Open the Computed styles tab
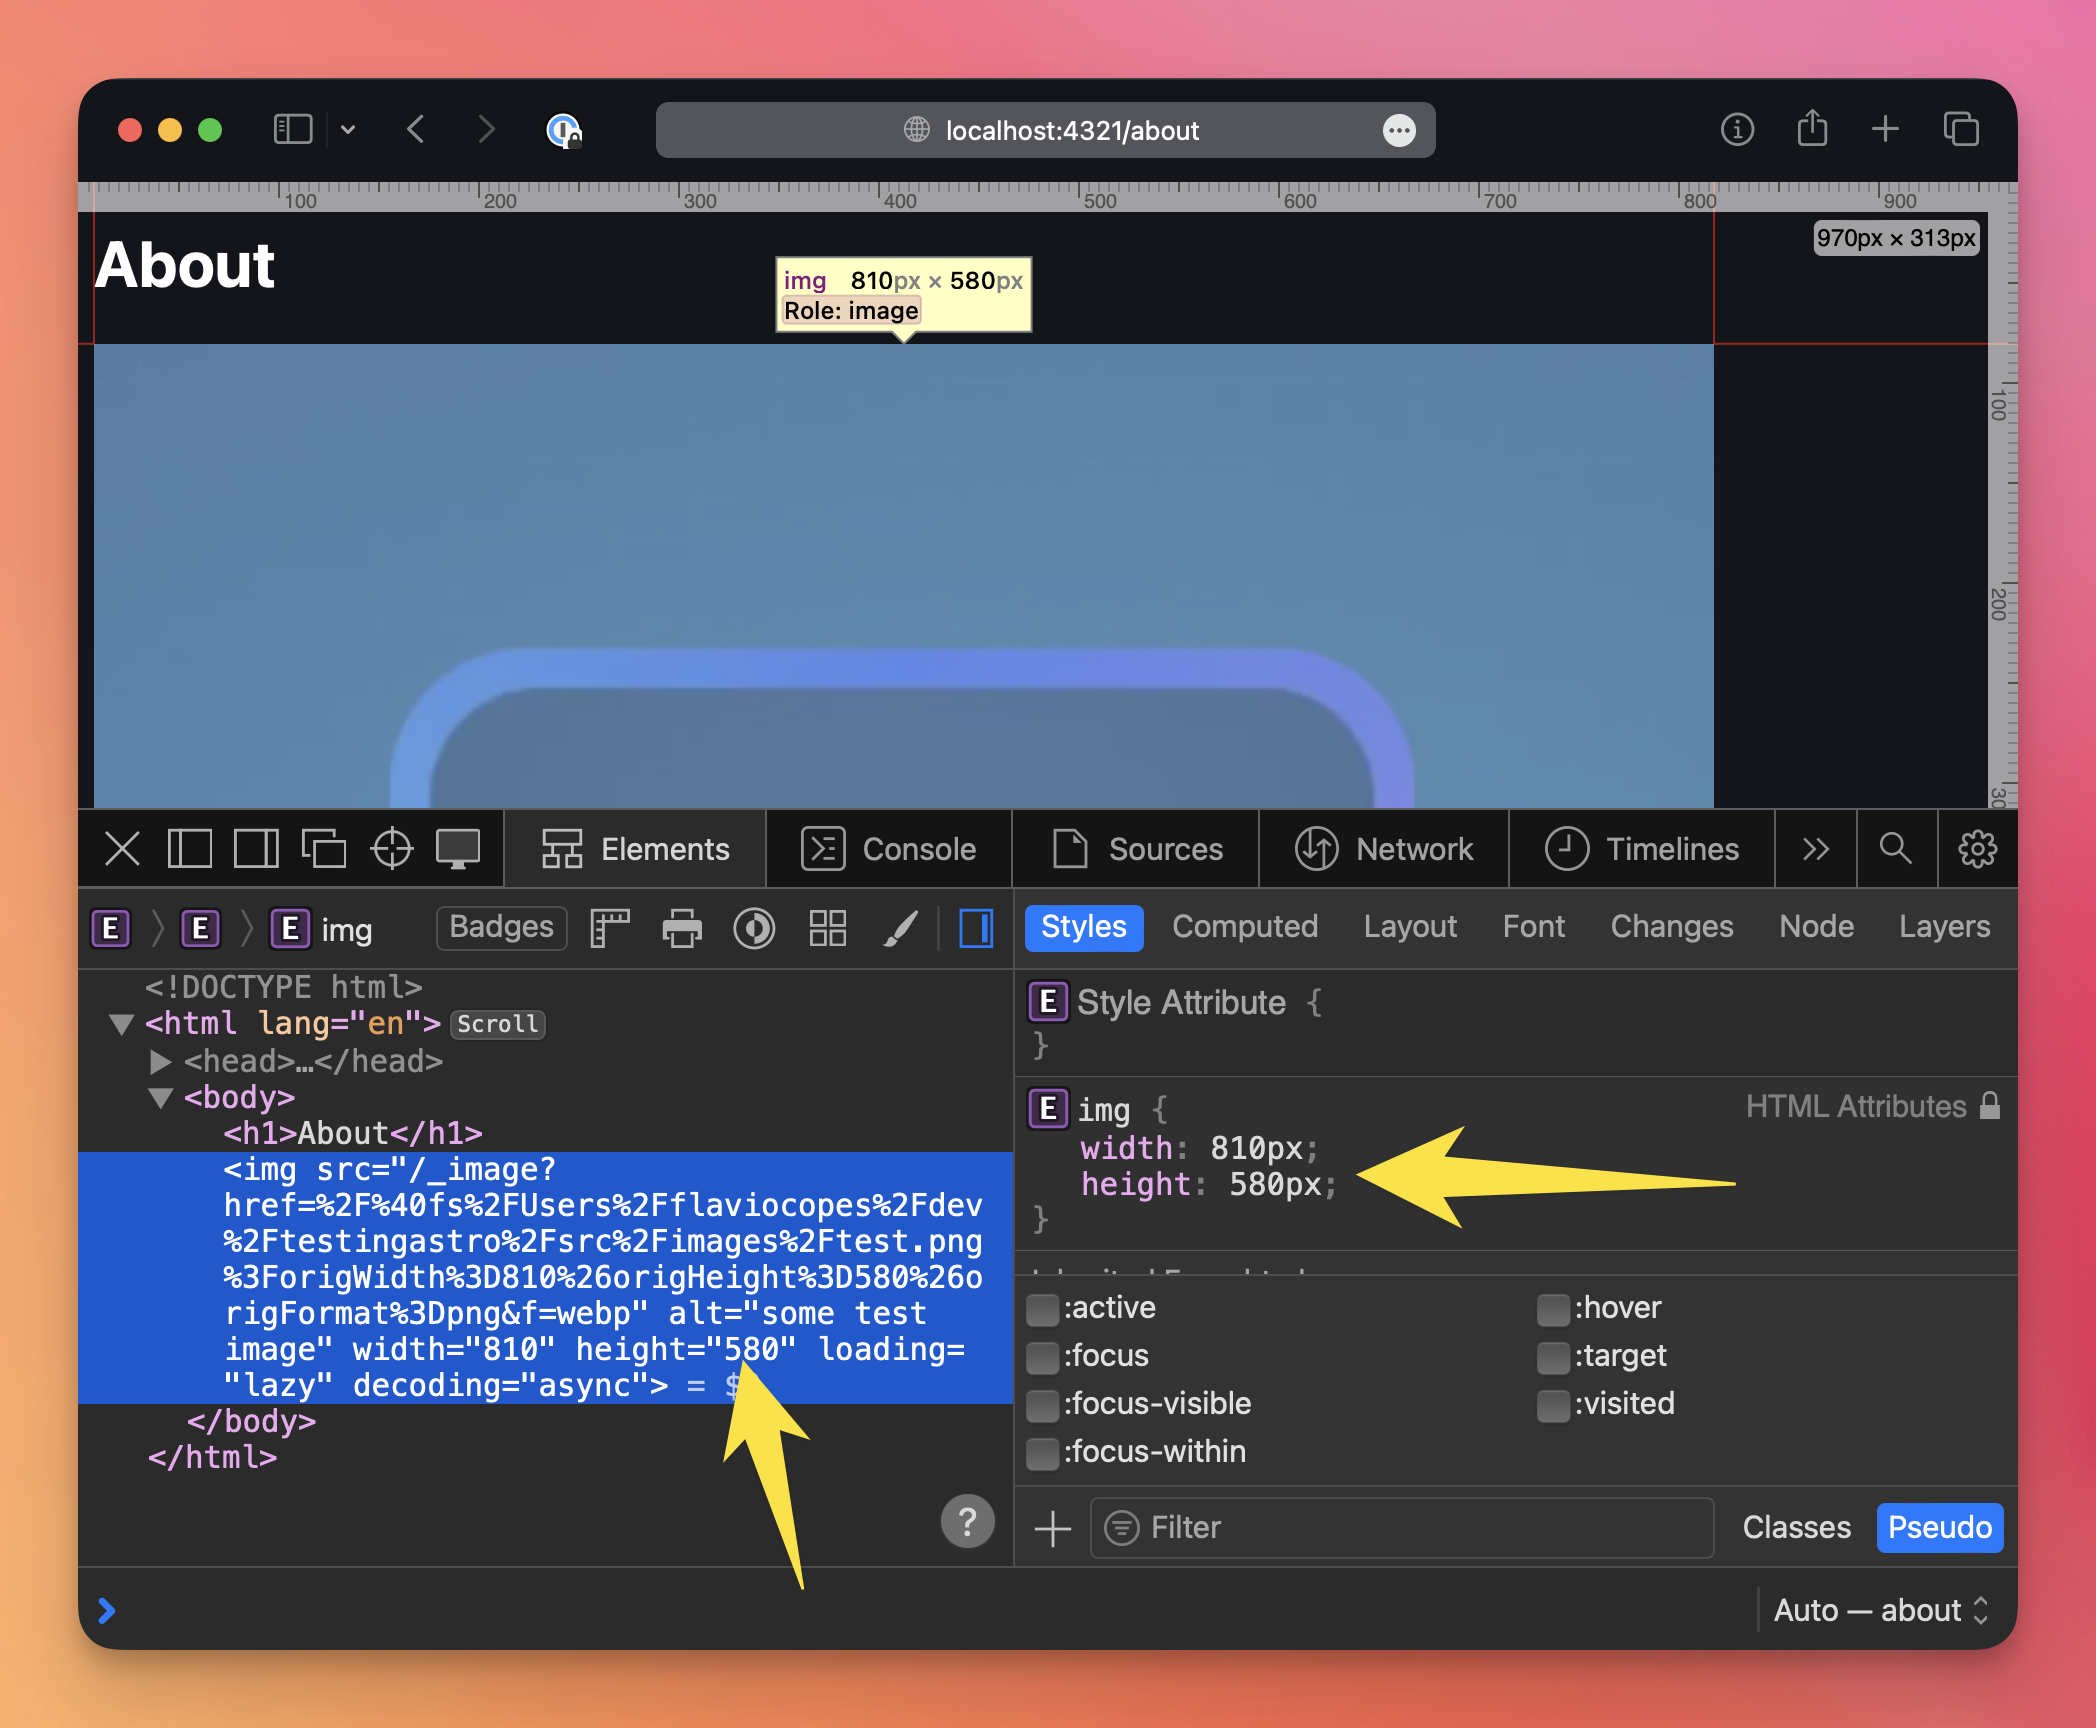This screenshot has height=1728, width=2096. (x=1244, y=927)
